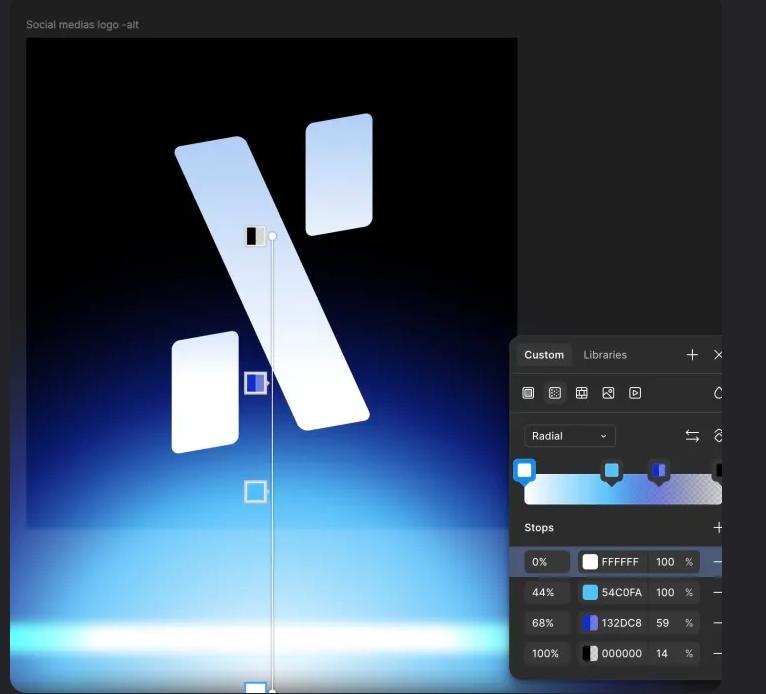Click the 132DC8 hex value field
Screen dimensions: 766x694
click(621, 623)
